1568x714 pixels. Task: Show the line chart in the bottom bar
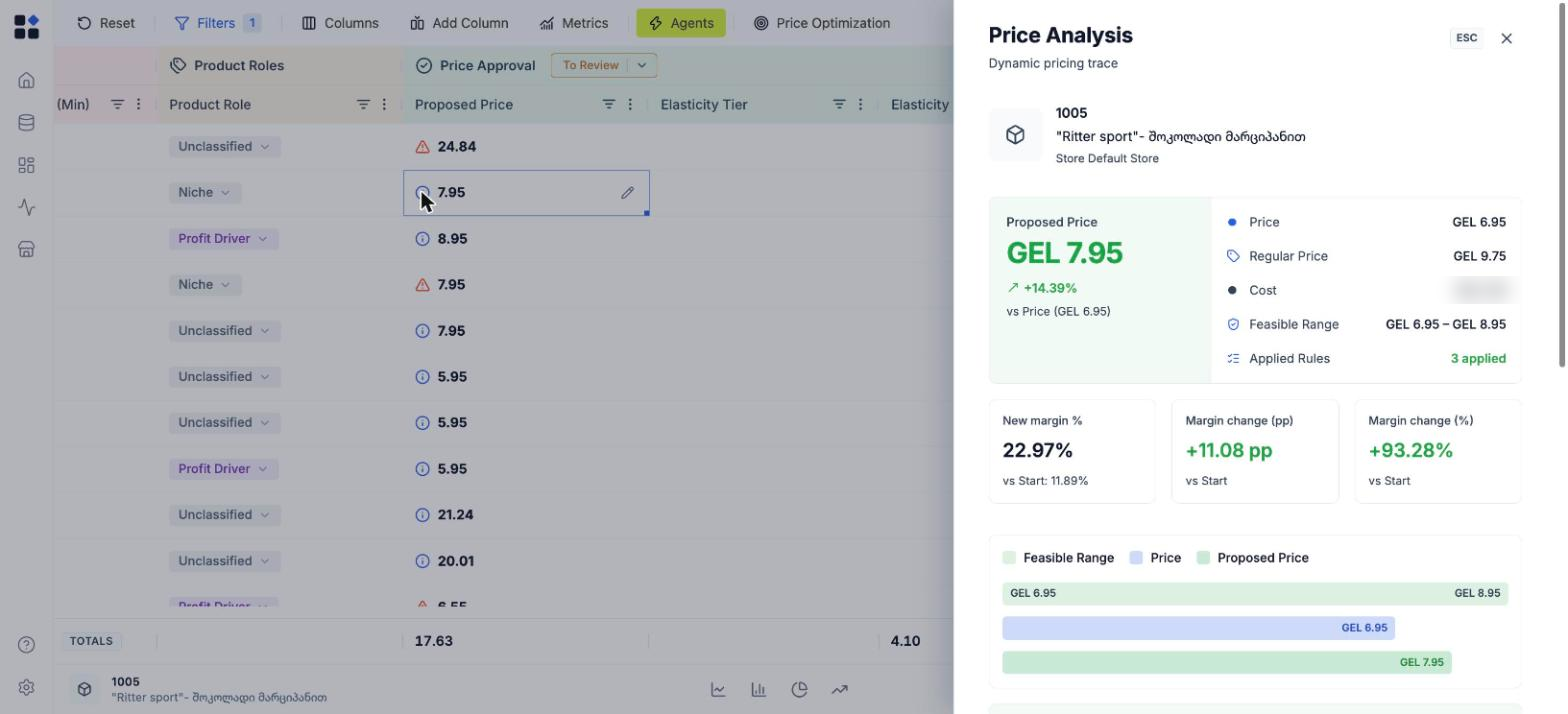pos(718,689)
